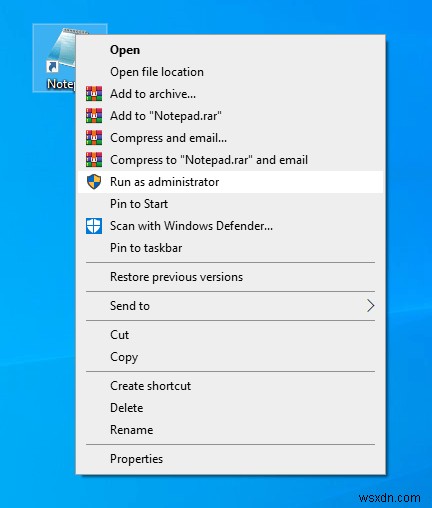The image size is (432, 508).
Task: Click WinRAR icon beside Compress and email
Action: [94, 138]
